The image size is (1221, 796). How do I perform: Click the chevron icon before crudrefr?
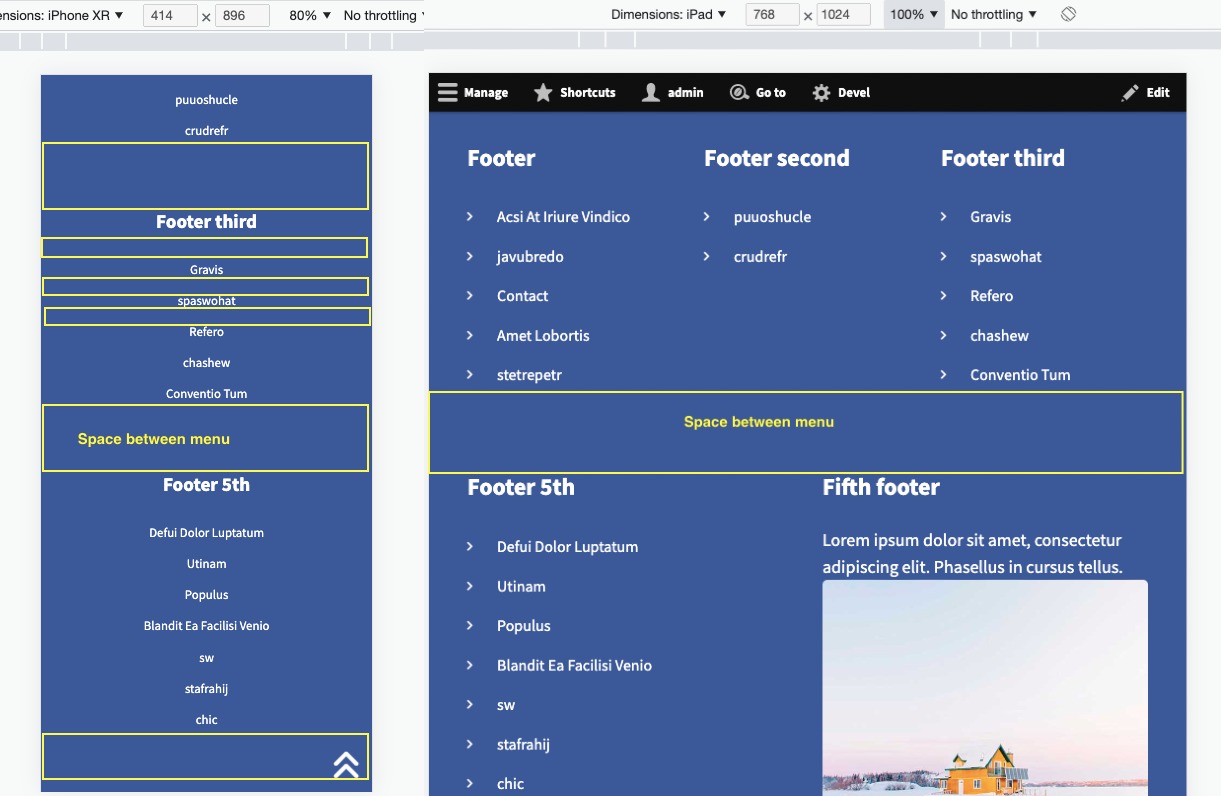point(707,257)
